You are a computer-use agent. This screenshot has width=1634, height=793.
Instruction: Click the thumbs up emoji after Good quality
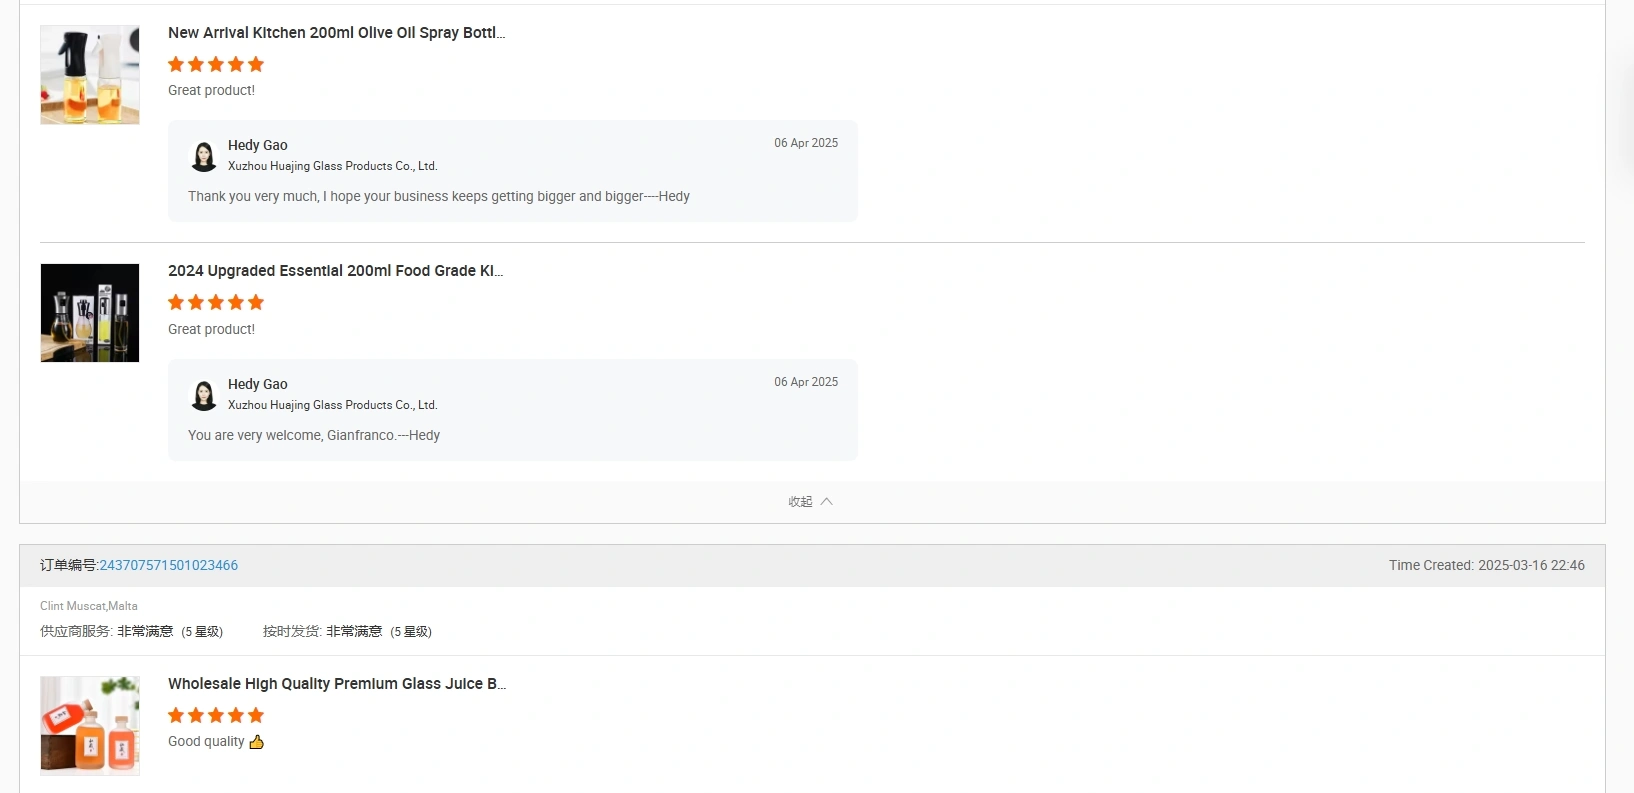pyautogui.click(x=257, y=742)
